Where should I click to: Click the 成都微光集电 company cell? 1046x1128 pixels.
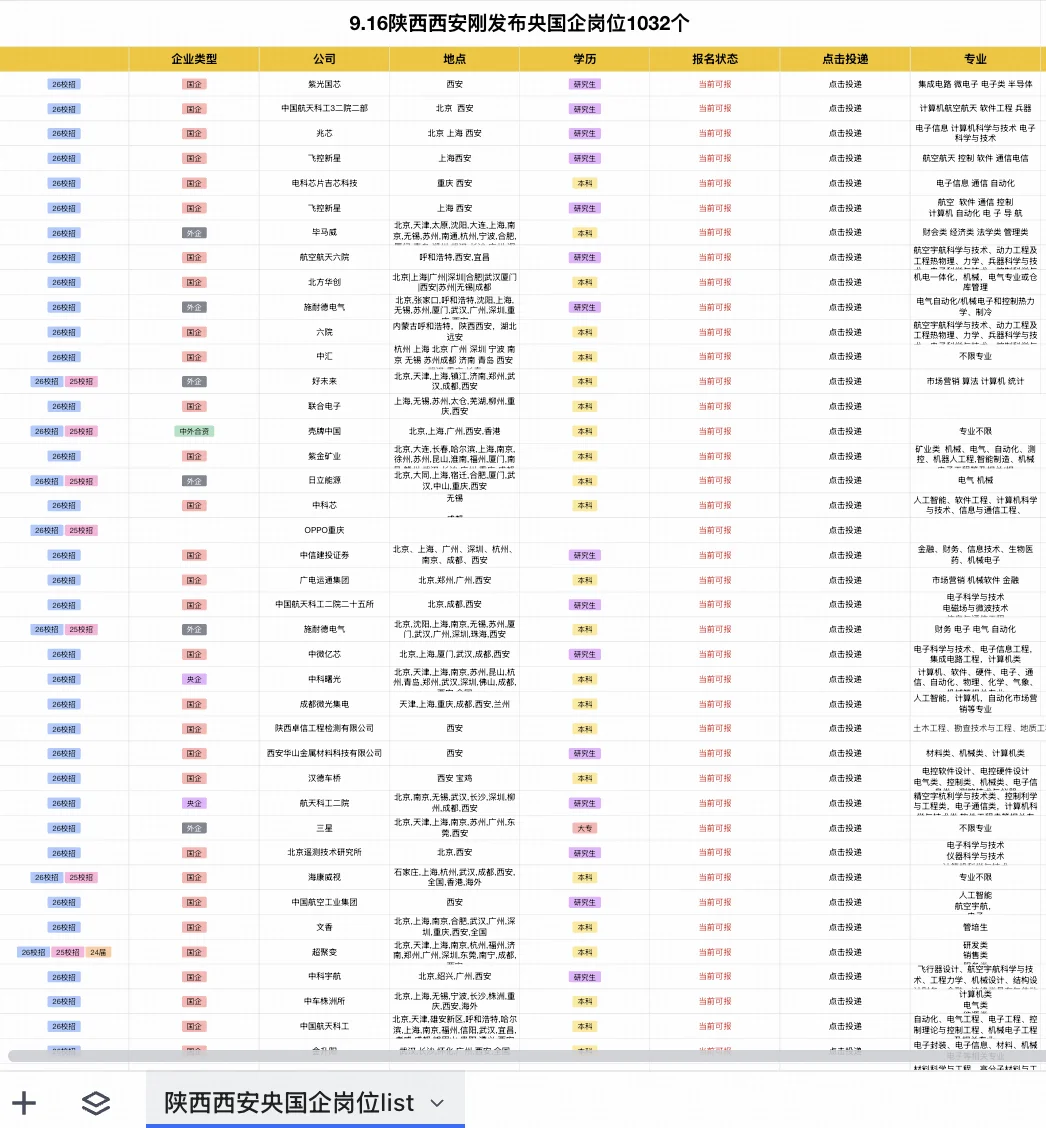tap(324, 704)
